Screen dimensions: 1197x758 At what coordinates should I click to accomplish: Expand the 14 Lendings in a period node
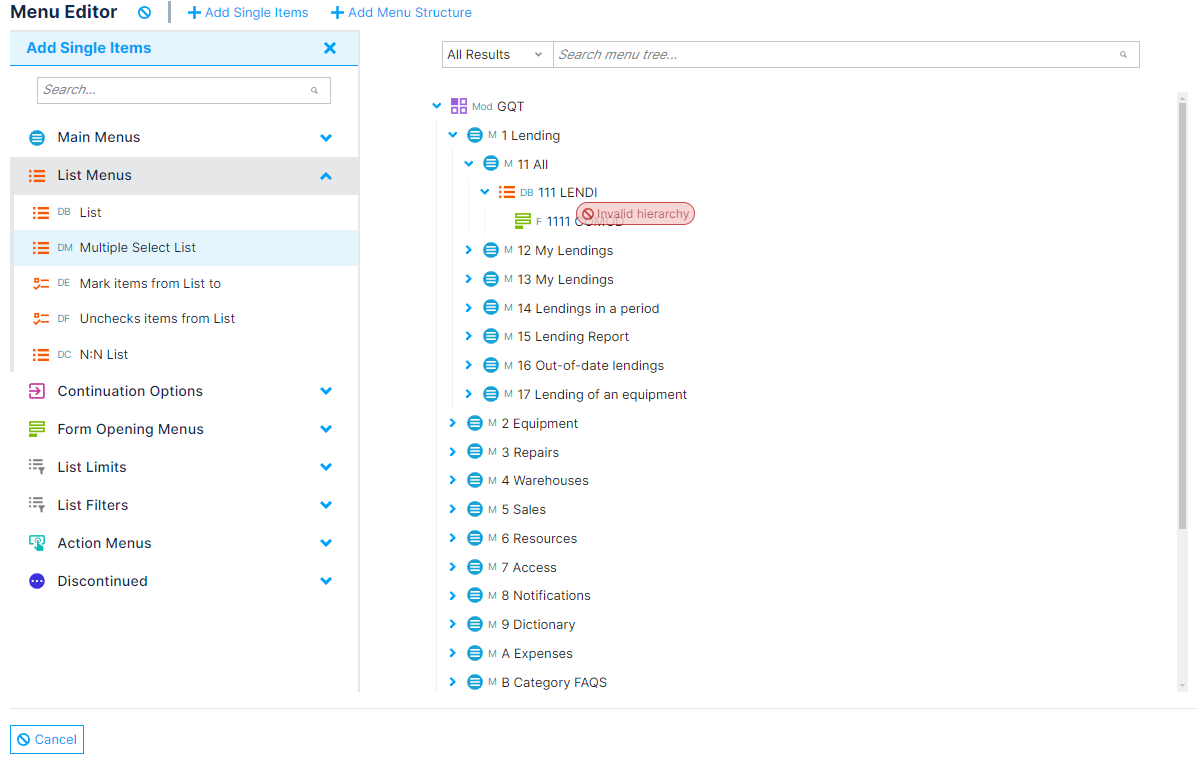469,308
